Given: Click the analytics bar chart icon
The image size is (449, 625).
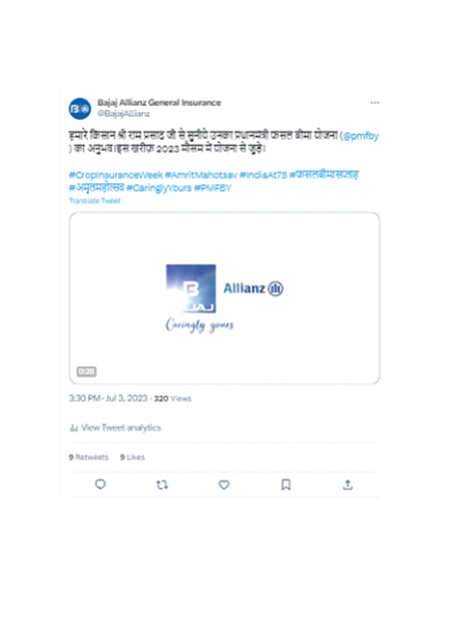Looking at the screenshot, I should coord(74,428).
